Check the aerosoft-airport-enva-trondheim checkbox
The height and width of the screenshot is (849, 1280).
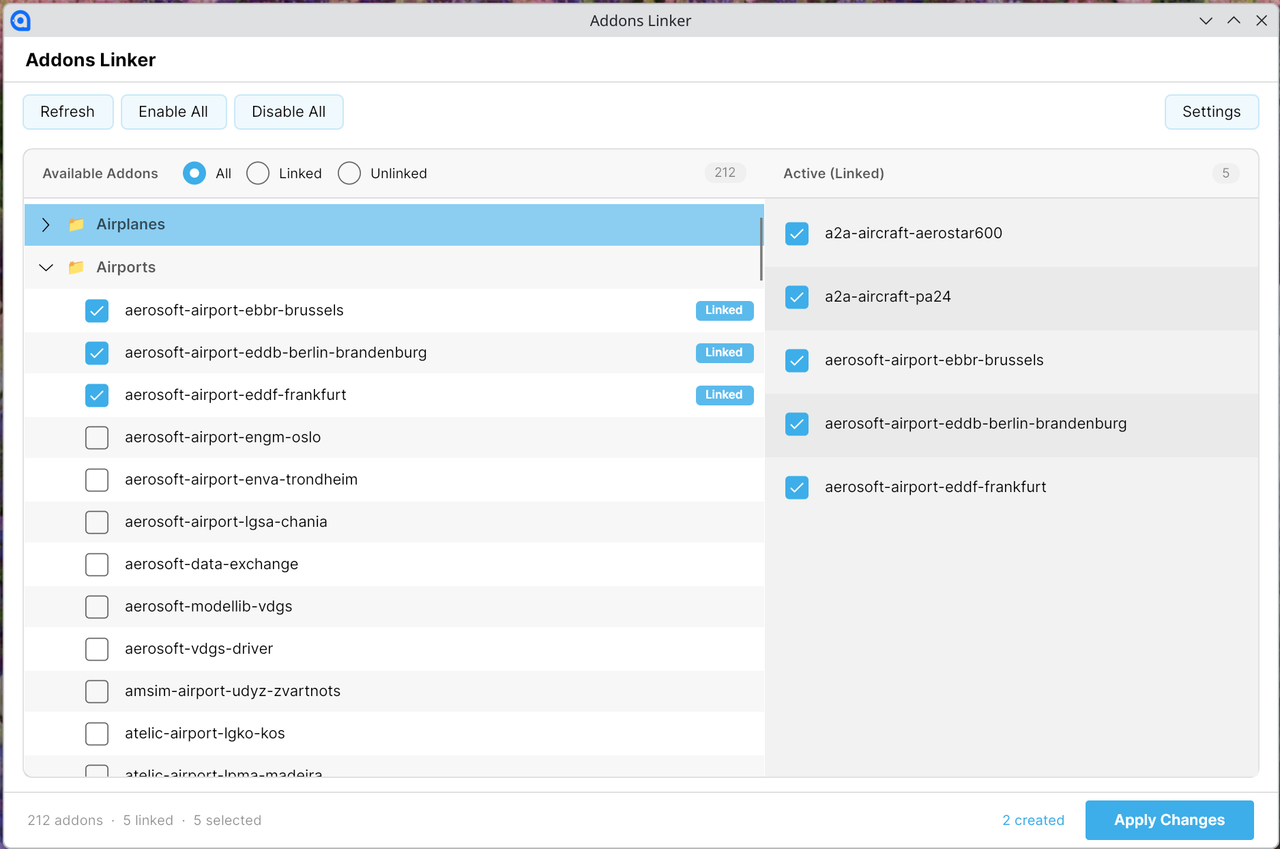point(97,480)
